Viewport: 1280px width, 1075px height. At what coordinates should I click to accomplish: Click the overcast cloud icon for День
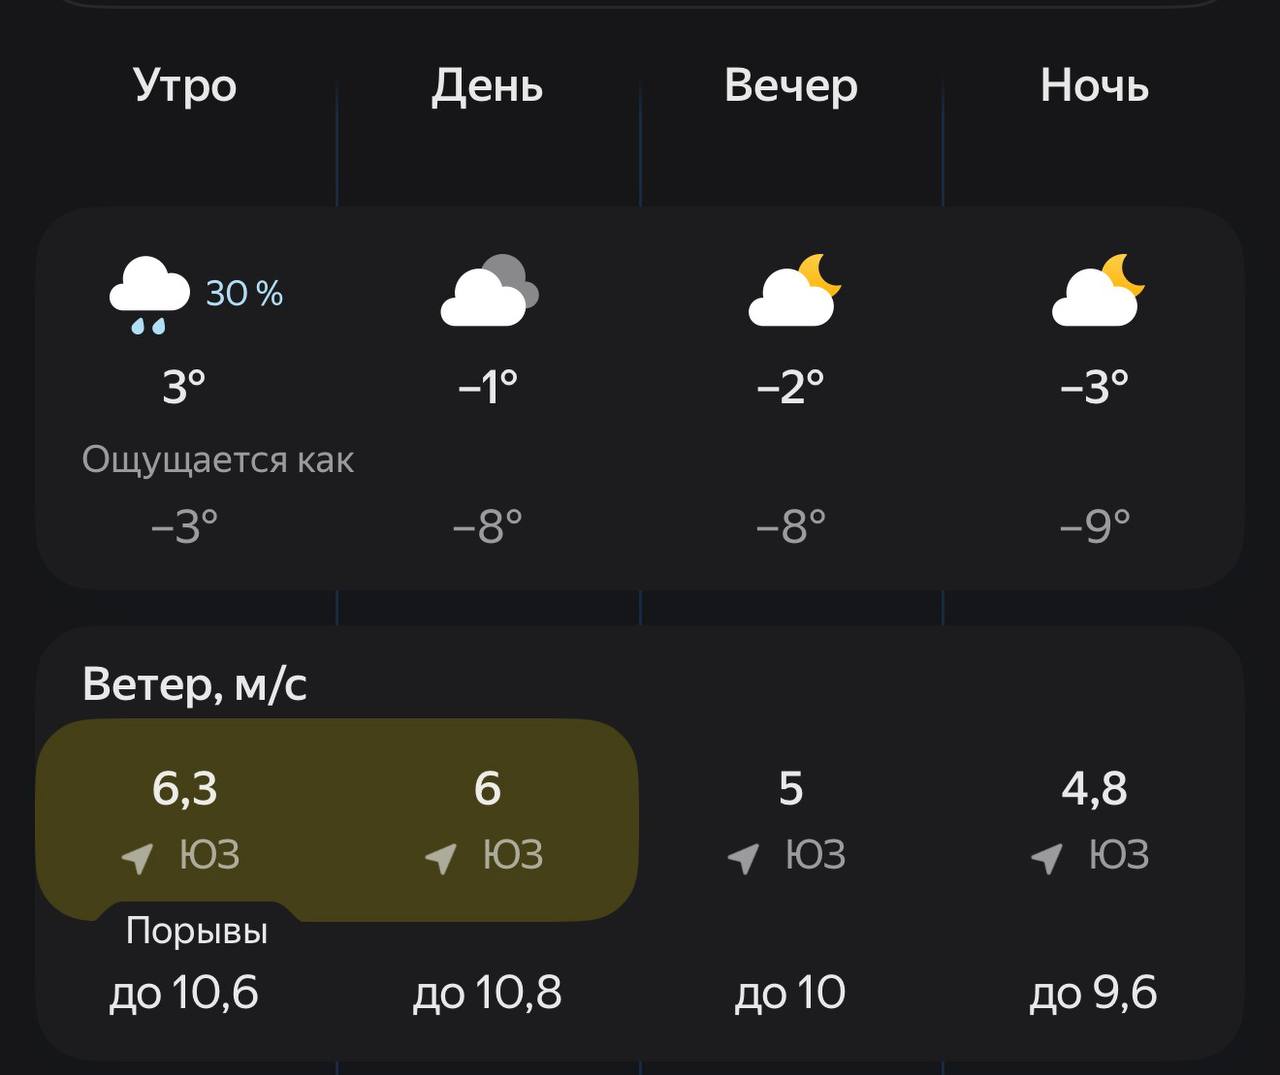[489, 291]
